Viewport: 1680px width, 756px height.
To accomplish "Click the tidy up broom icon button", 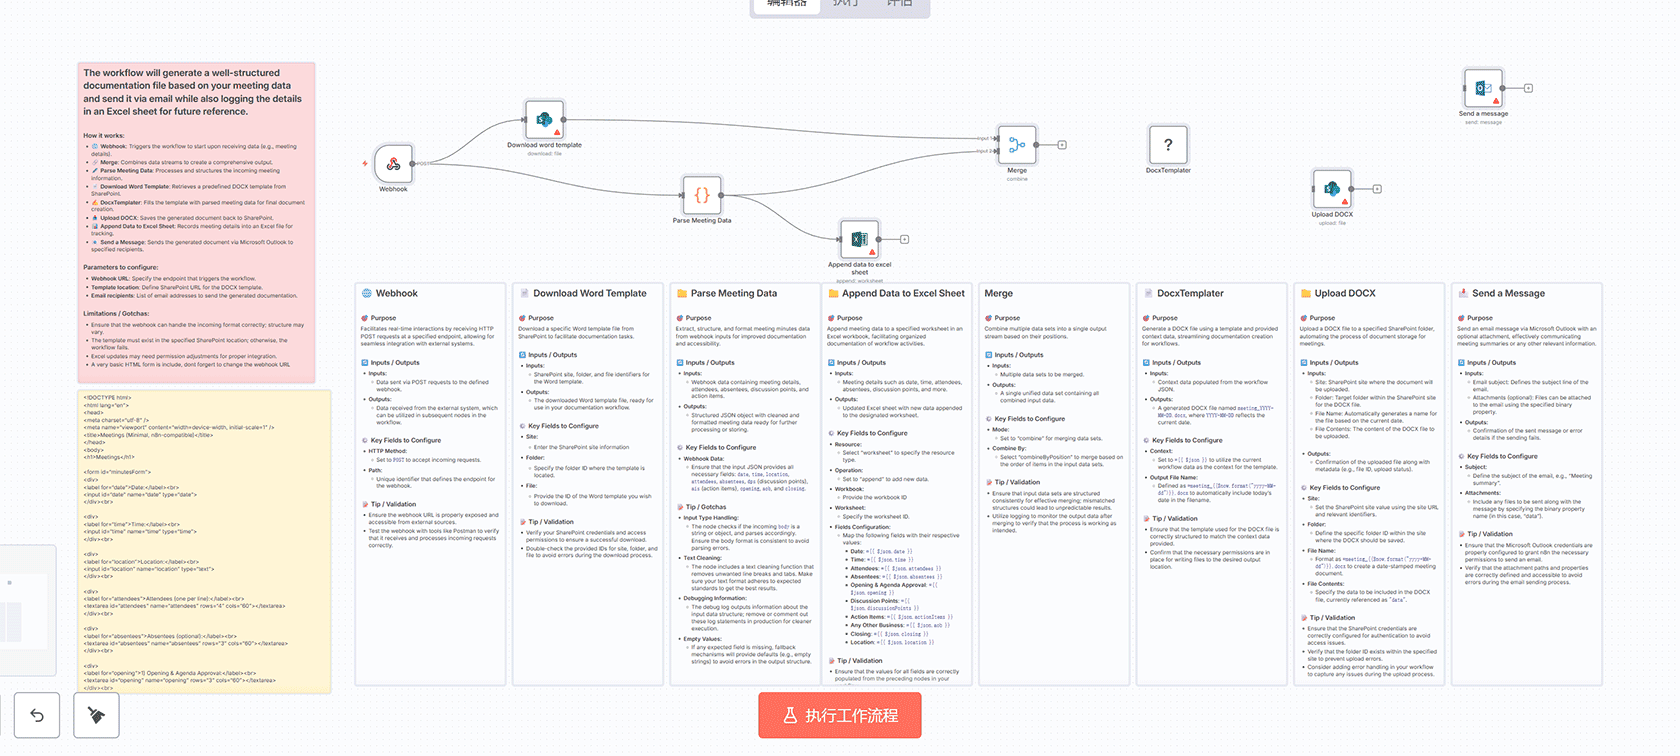I will tap(96, 715).
